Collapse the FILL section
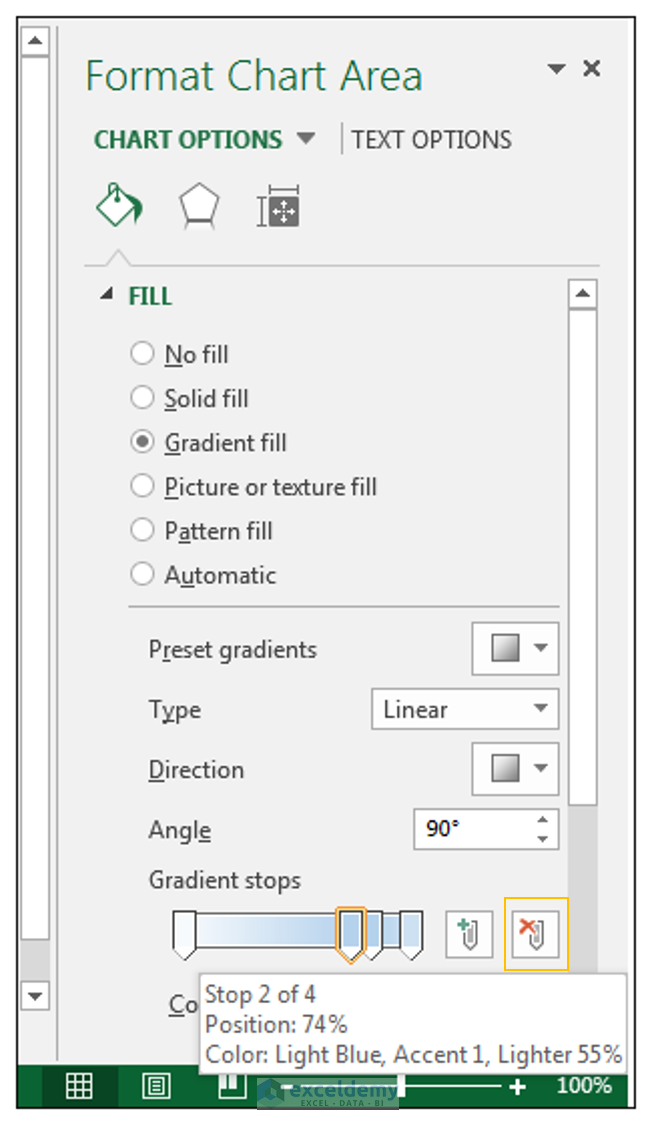 pyautogui.click(x=107, y=296)
